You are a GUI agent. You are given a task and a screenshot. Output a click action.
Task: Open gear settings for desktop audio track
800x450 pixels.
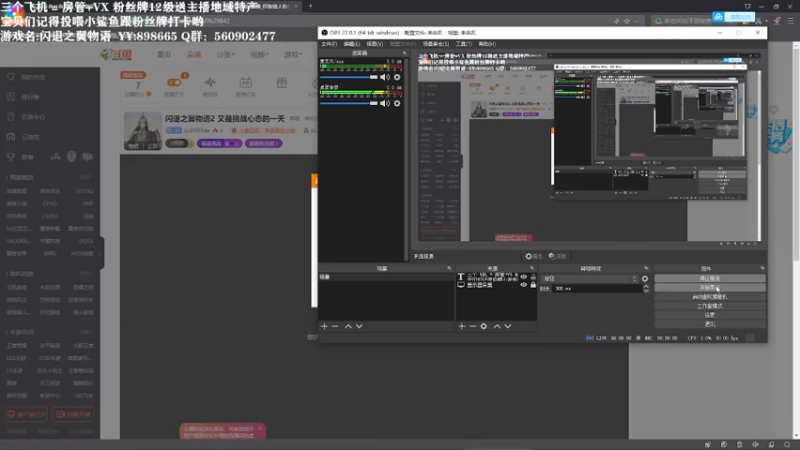pyautogui.click(x=397, y=103)
